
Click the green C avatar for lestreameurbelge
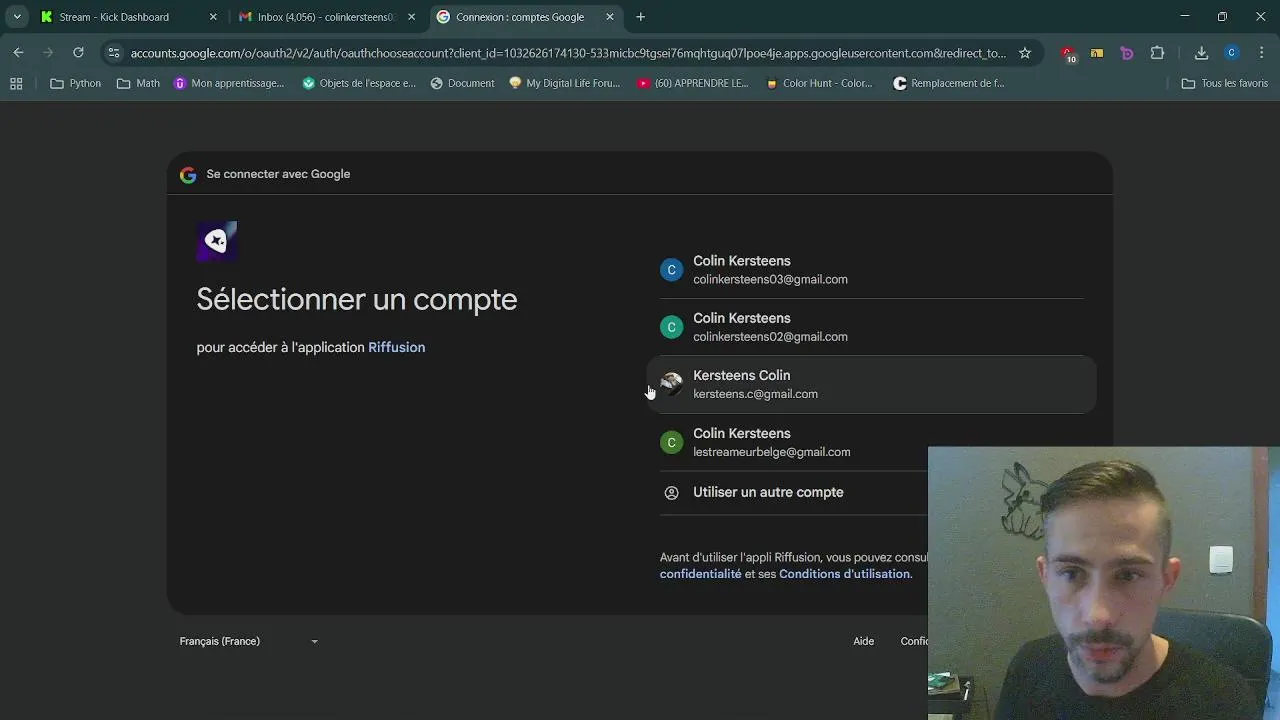point(672,442)
